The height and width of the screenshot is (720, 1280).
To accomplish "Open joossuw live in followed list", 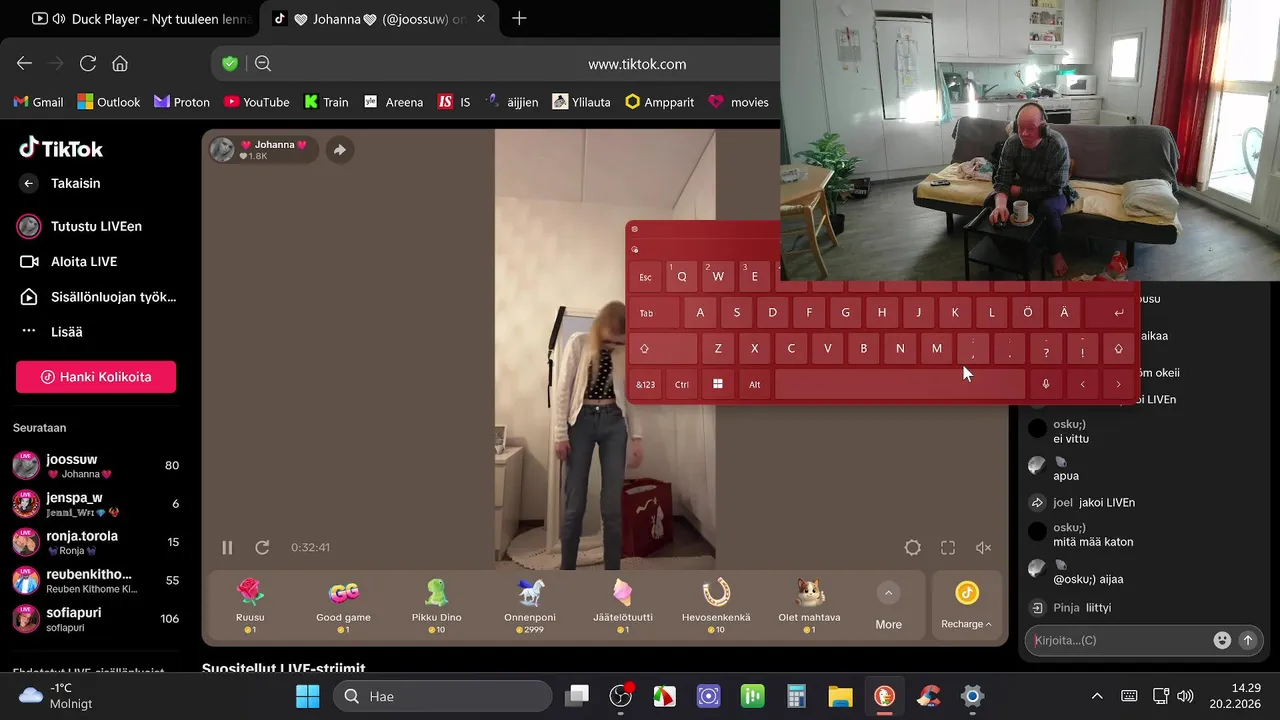I will pyautogui.click(x=96, y=466).
